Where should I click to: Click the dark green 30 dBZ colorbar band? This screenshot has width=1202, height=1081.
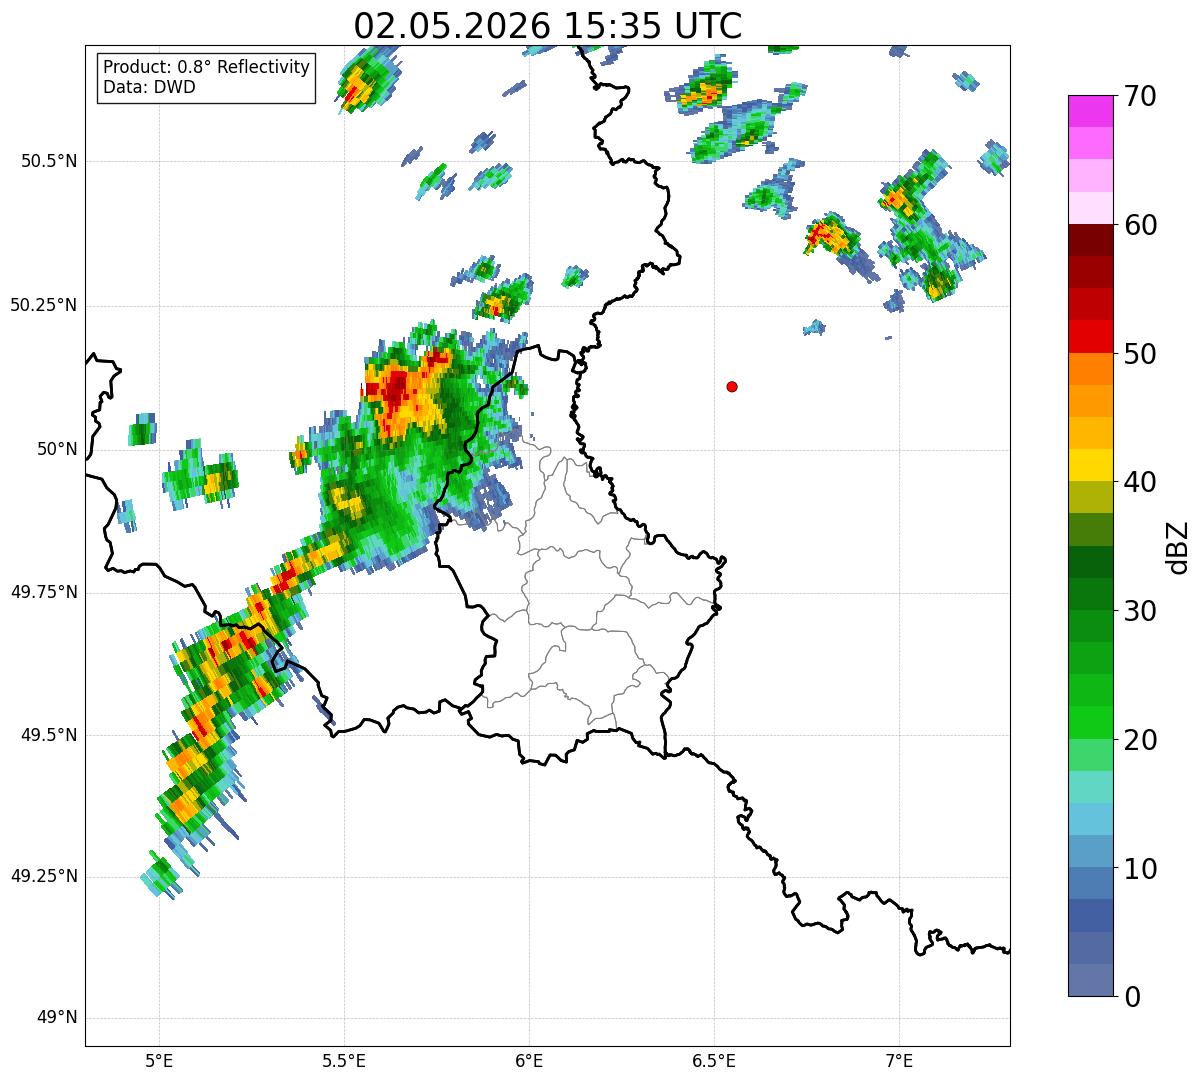click(x=1089, y=594)
